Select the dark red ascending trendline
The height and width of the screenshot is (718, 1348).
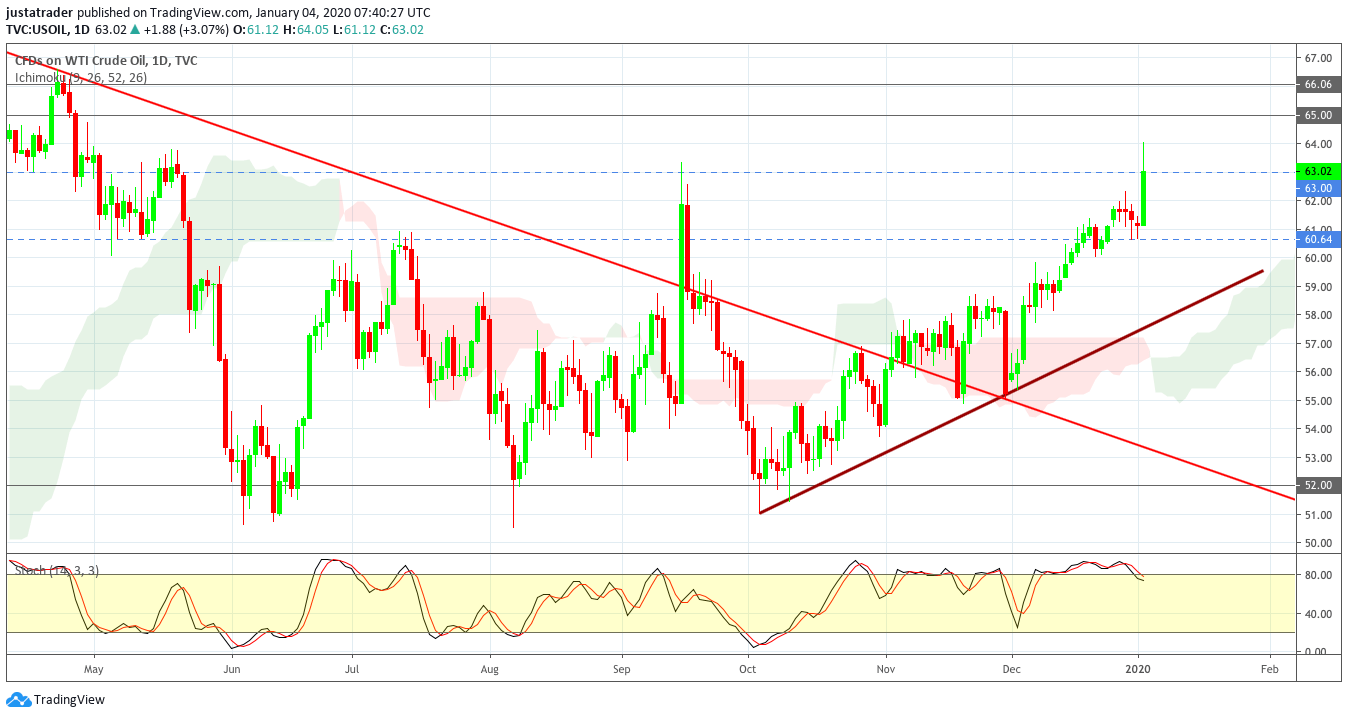(x=1012, y=392)
